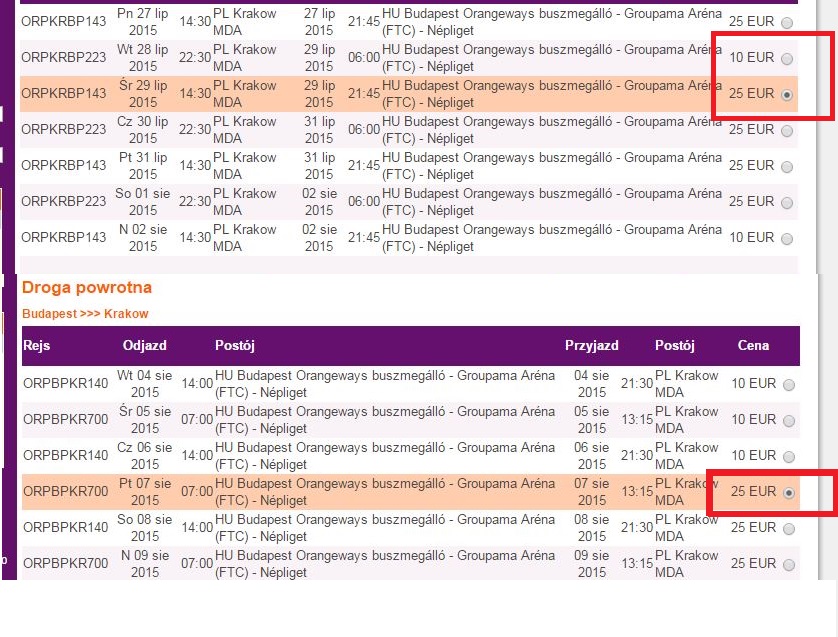Click the first Postój column header
This screenshot has width=838, height=637.
[235, 345]
